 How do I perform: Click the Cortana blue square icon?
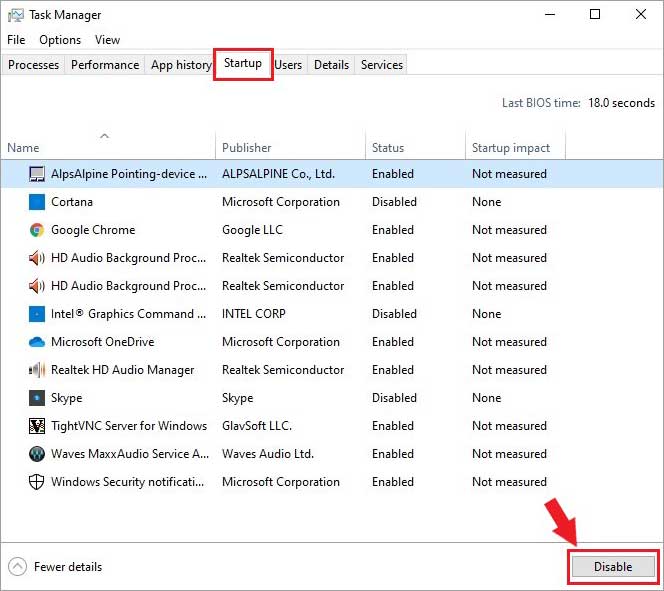click(37, 202)
